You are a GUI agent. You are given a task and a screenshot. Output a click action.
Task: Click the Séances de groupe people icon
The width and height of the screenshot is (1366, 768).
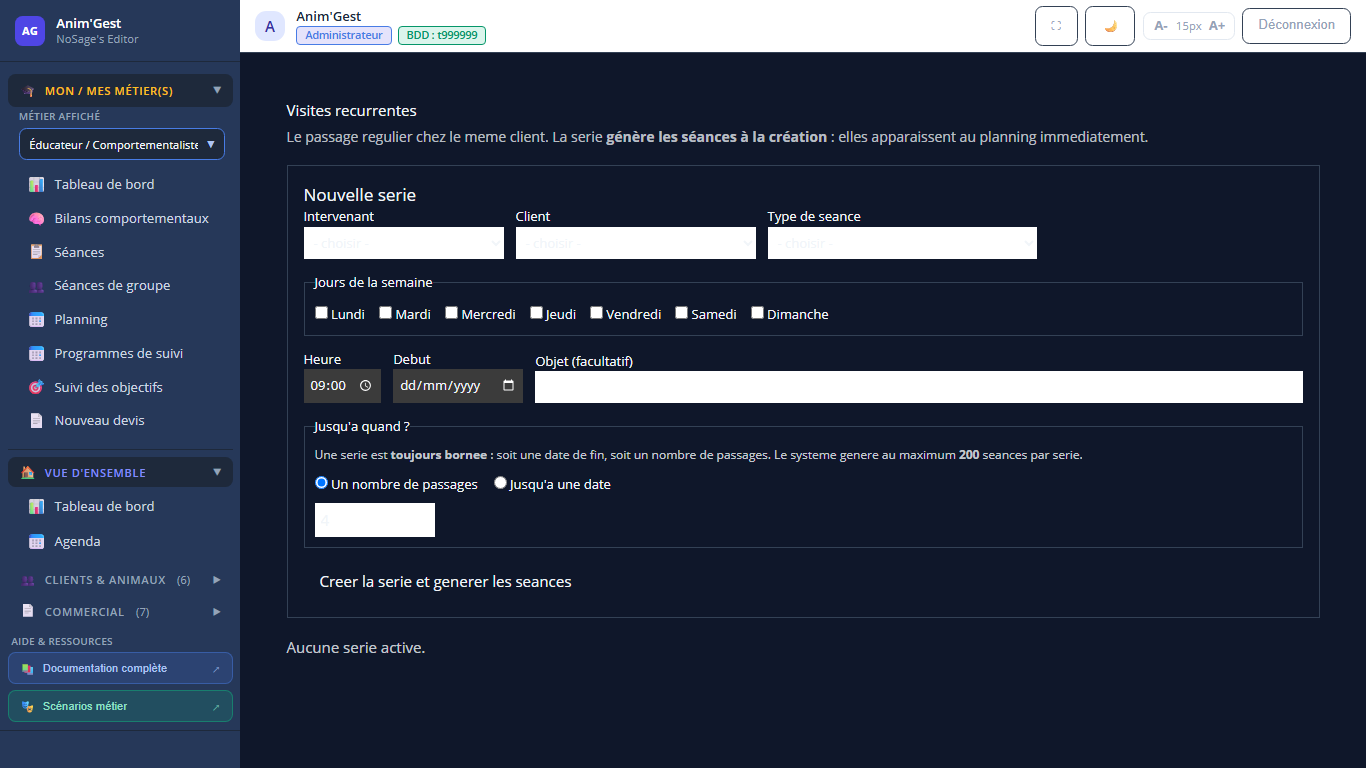pyautogui.click(x=37, y=286)
